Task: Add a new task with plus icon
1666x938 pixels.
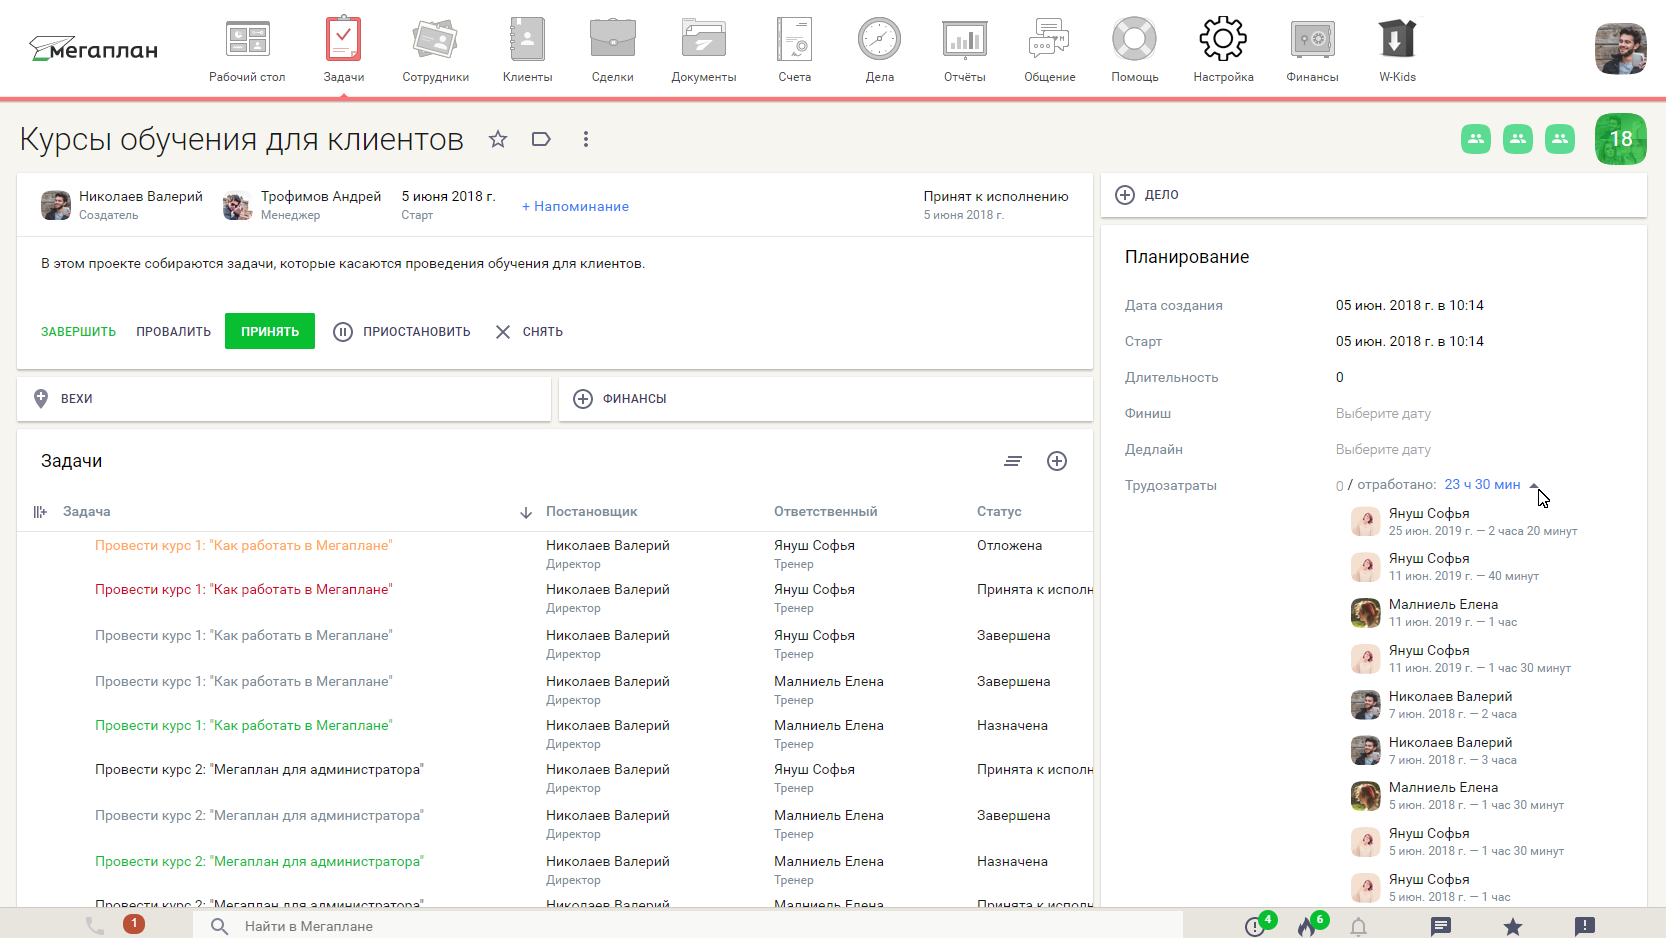Action: (x=1057, y=461)
